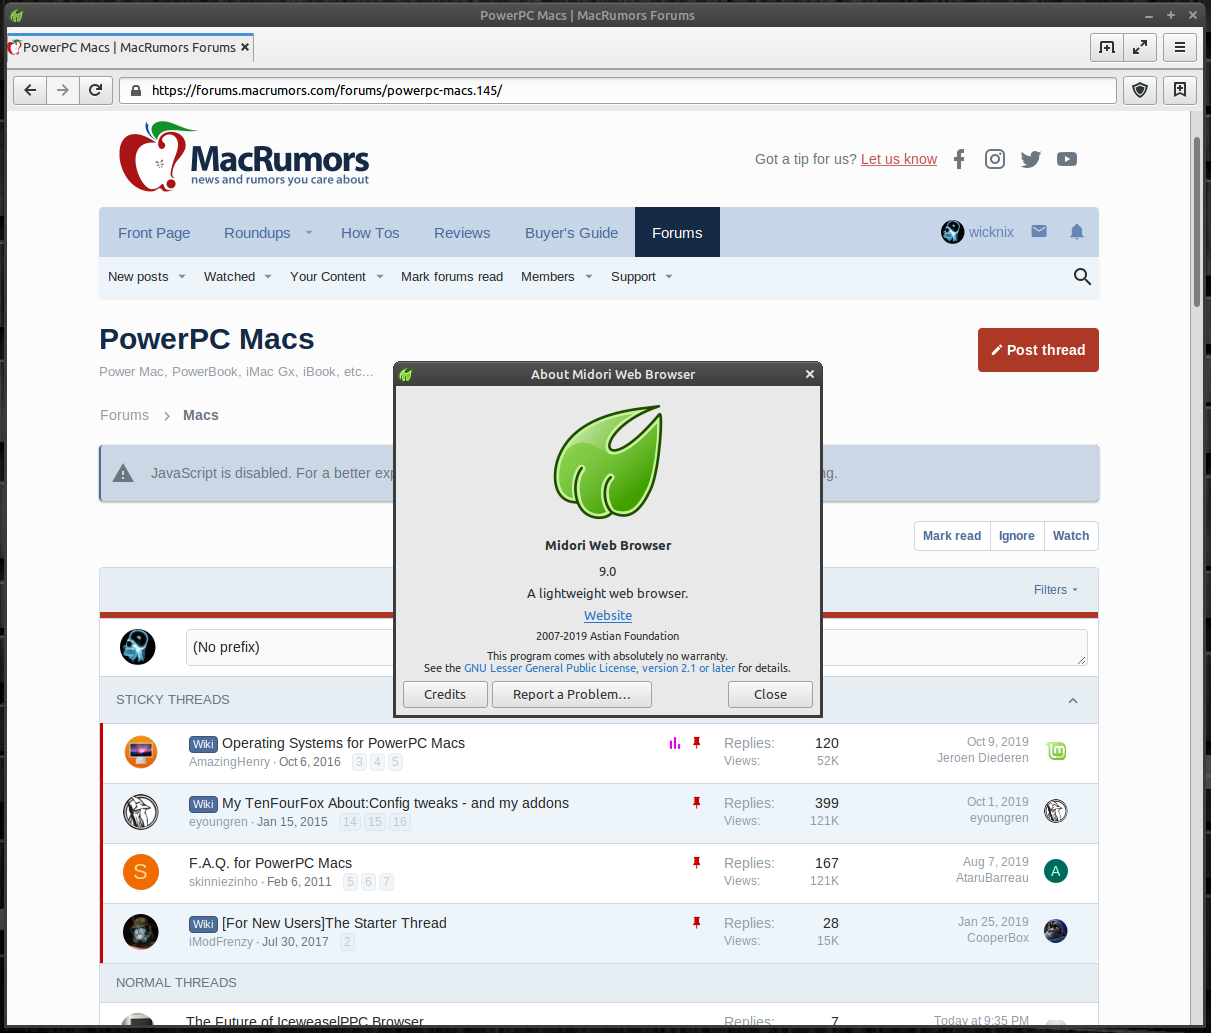Open the alerts bell icon

coord(1077,232)
